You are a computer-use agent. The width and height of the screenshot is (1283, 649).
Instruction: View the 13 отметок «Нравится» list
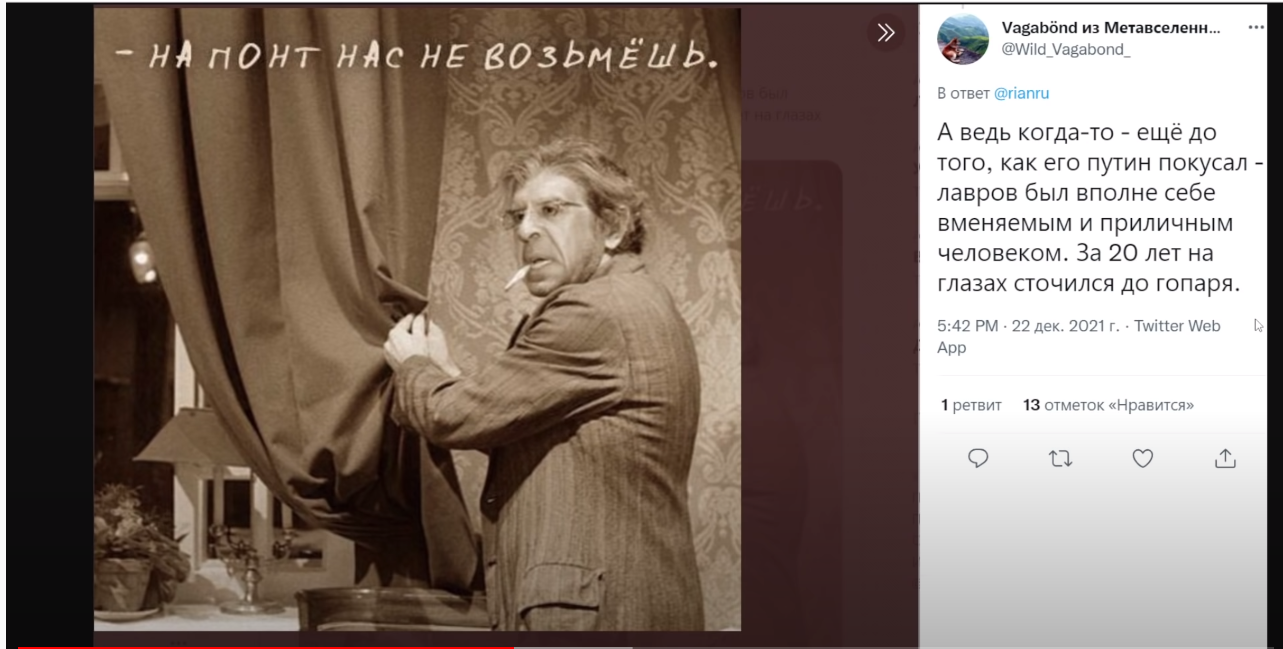[x=1109, y=405]
